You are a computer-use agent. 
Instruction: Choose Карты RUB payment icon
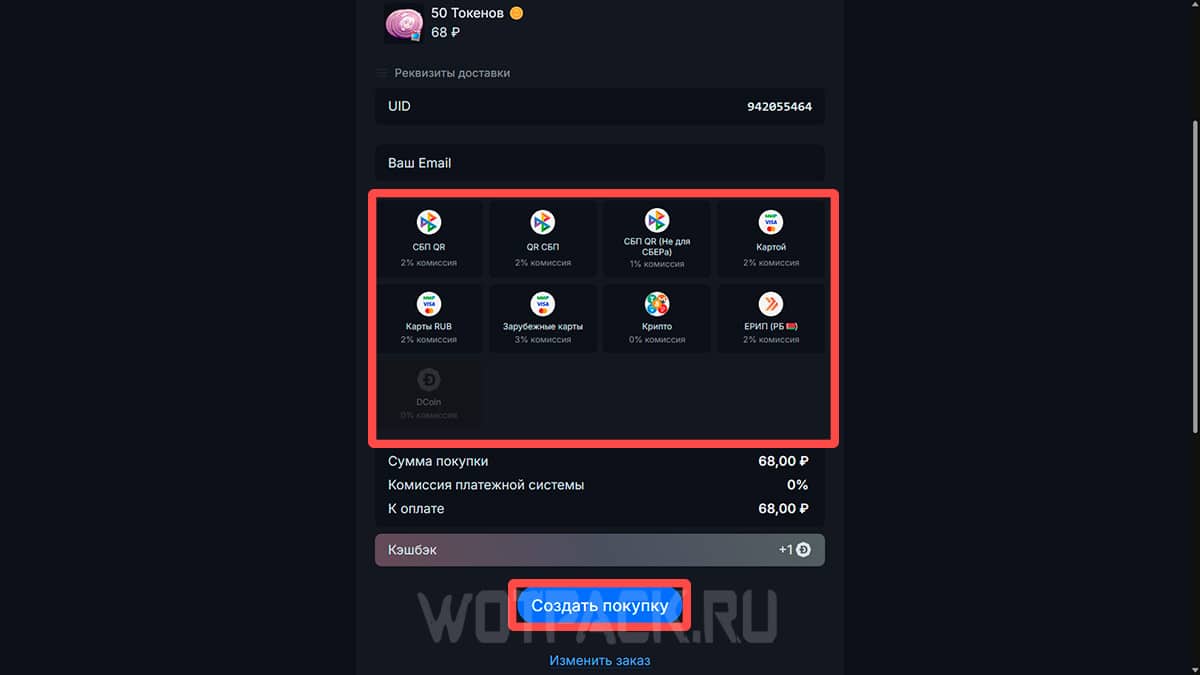pos(429,304)
